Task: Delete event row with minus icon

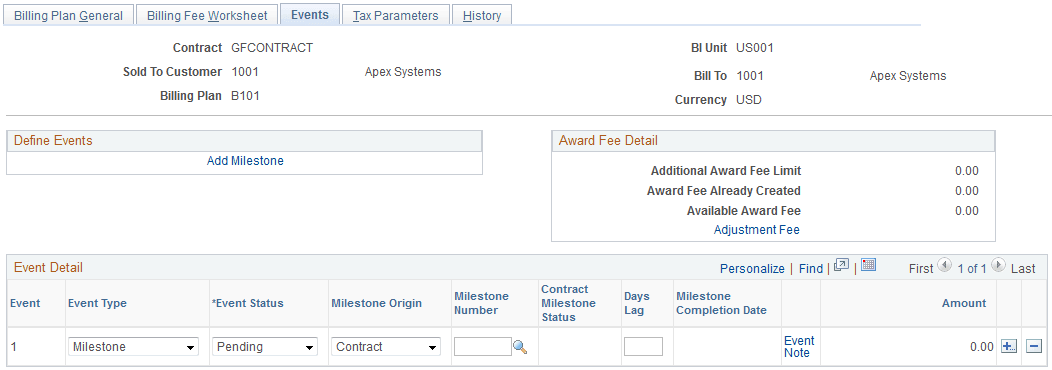Action: [x=1034, y=346]
